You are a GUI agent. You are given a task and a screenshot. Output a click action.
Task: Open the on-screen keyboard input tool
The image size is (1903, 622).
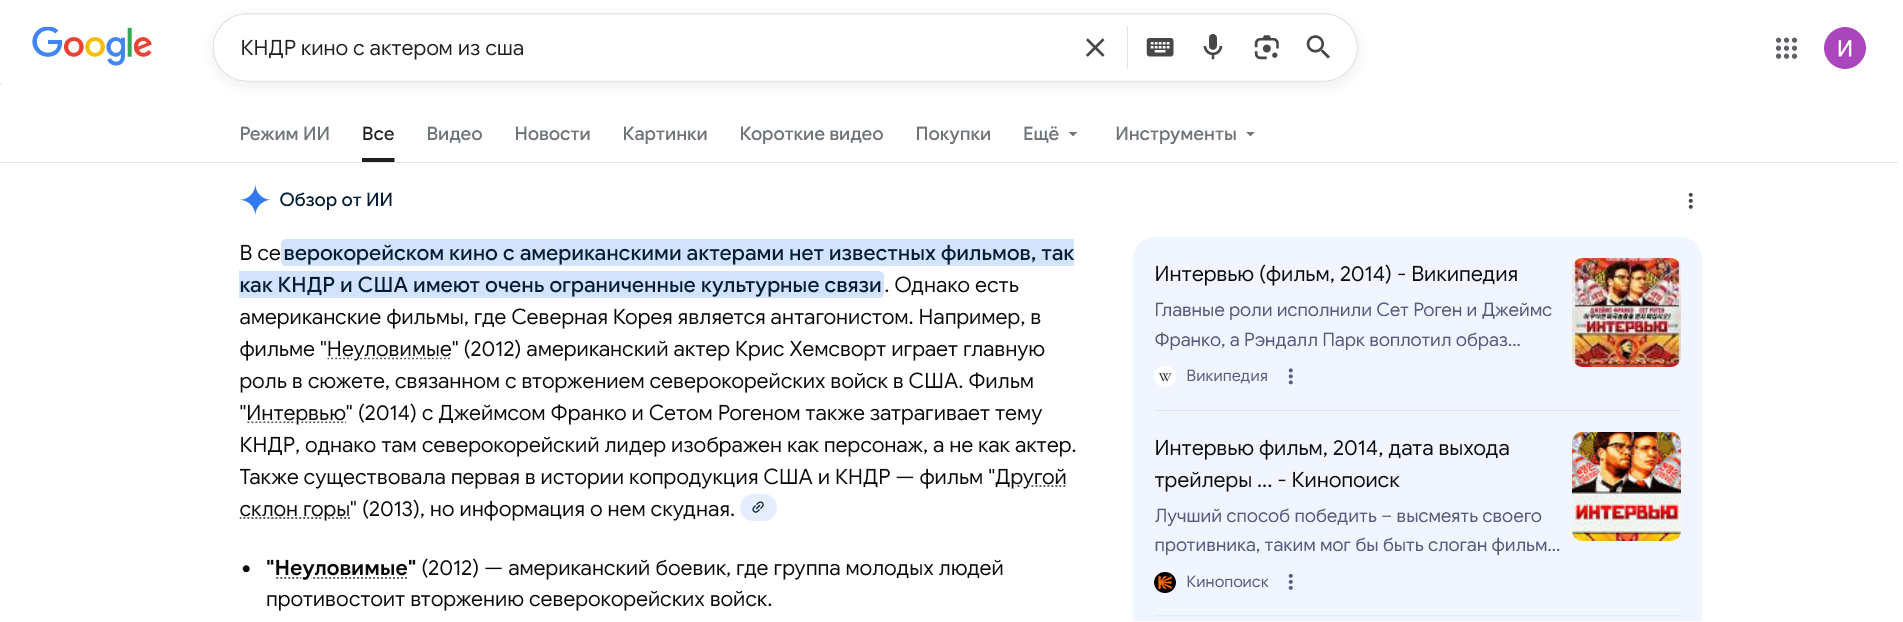click(x=1160, y=48)
